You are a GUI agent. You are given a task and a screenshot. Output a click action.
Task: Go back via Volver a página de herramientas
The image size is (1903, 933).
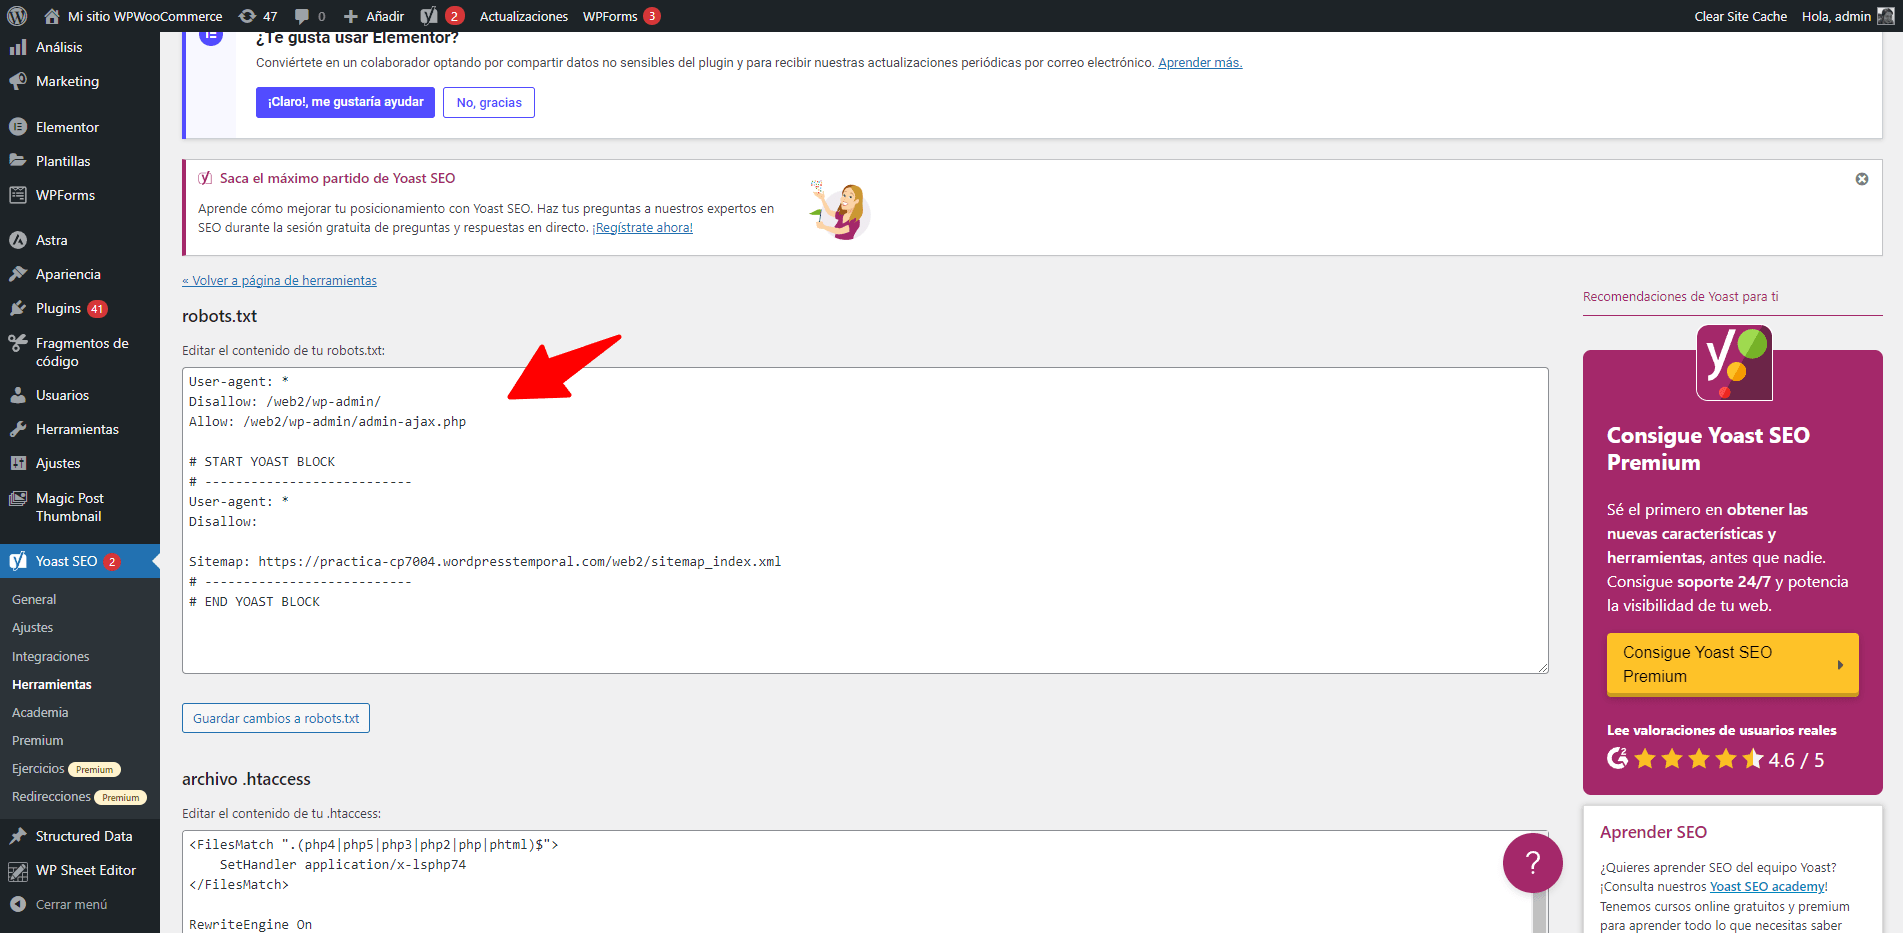click(279, 281)
